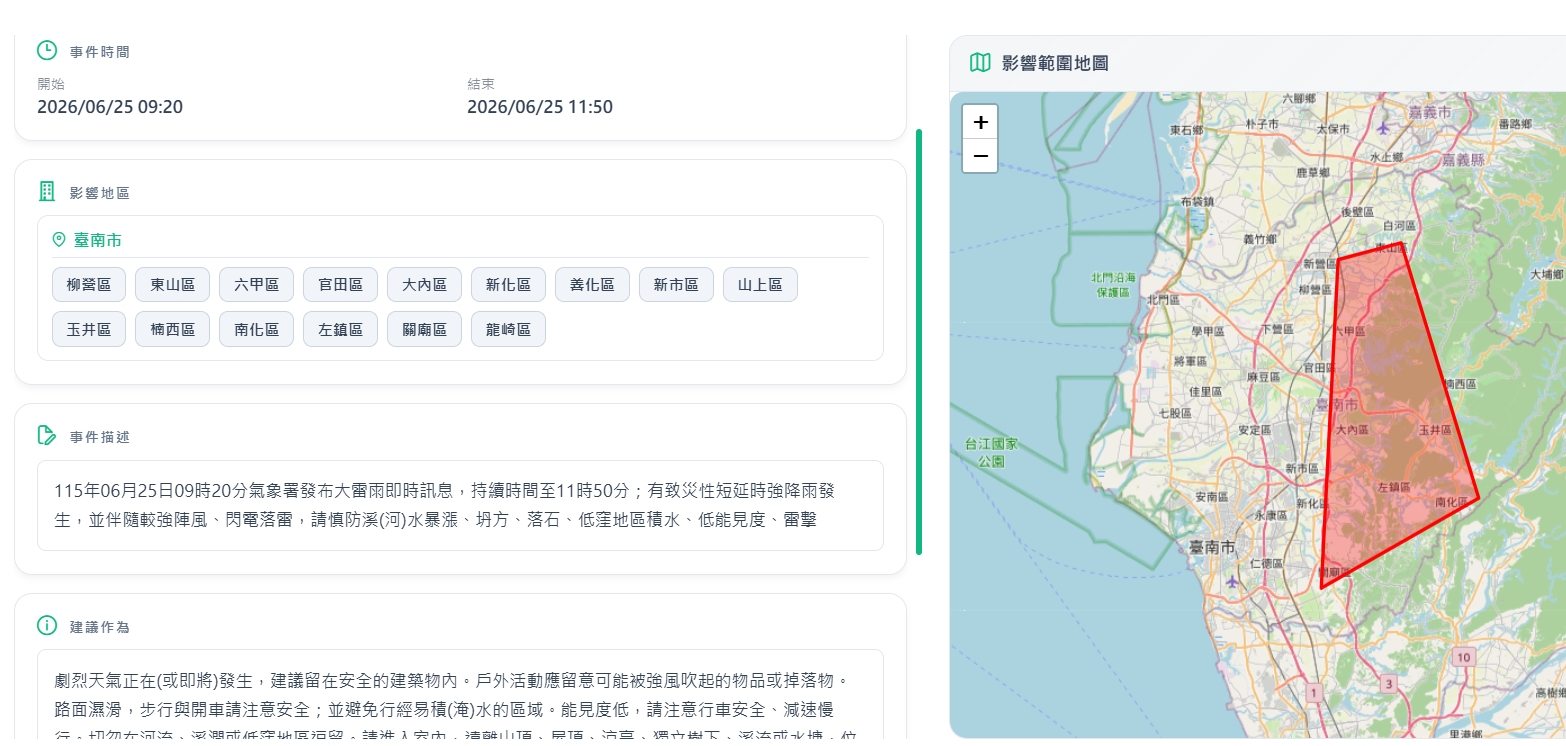The height and width of the screenshot is (746, 1566).
Task: Click the map icon beside 影響範圍地圖
Action: (980, 63)
